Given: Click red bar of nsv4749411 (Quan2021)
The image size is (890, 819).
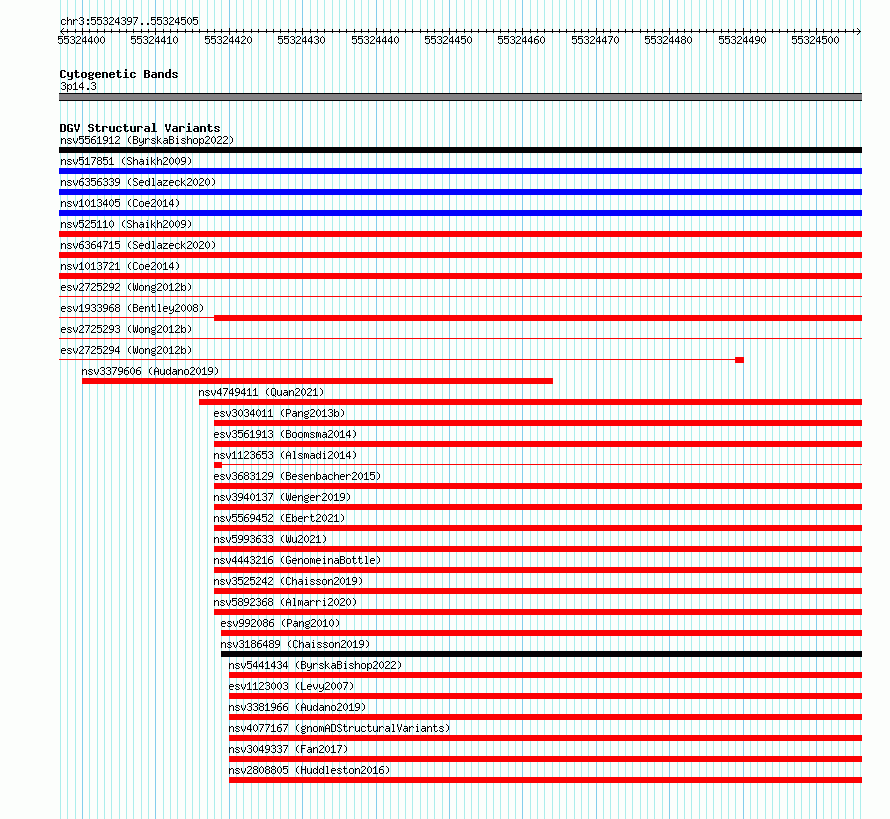Looking at the screenshot, I should click(x=531, y=402).
